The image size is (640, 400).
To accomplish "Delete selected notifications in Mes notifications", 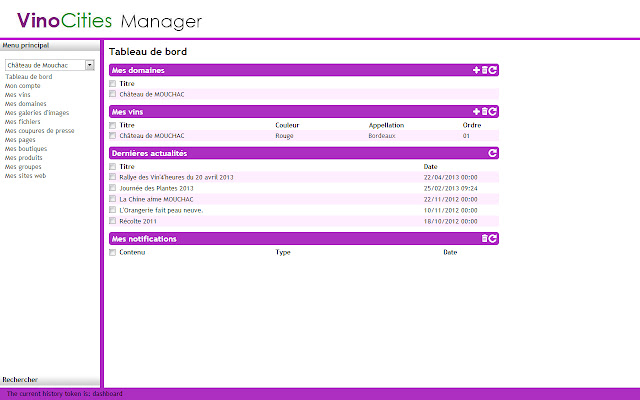I will tap(484, 238).
